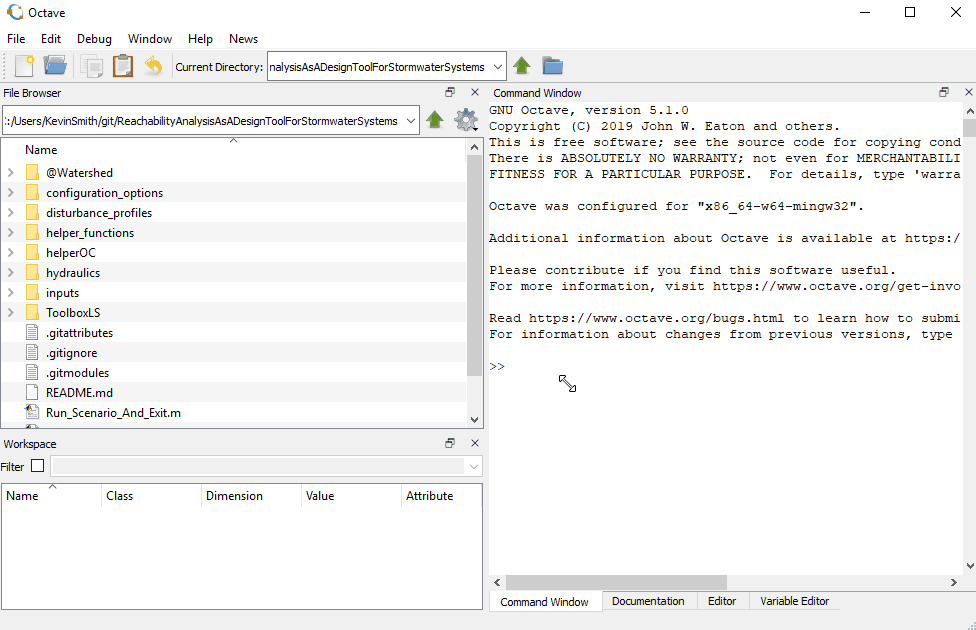Image resolution: width=976 pixels, height=630 pixels.
Task: Select the Run_Scenario_And_Exit.m script icon
Action: click(x=32, y=412)
